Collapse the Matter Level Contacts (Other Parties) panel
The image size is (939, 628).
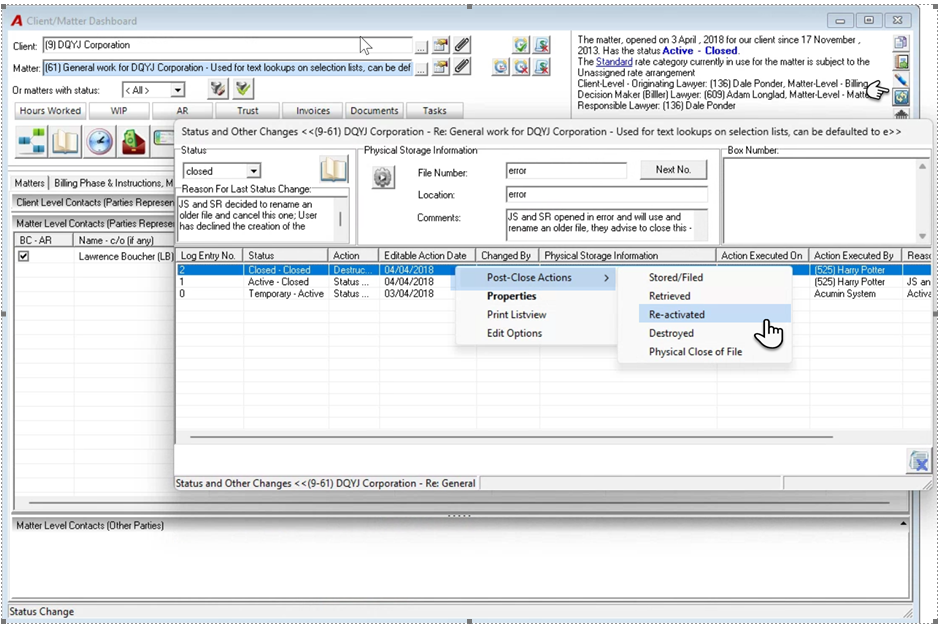902,524
